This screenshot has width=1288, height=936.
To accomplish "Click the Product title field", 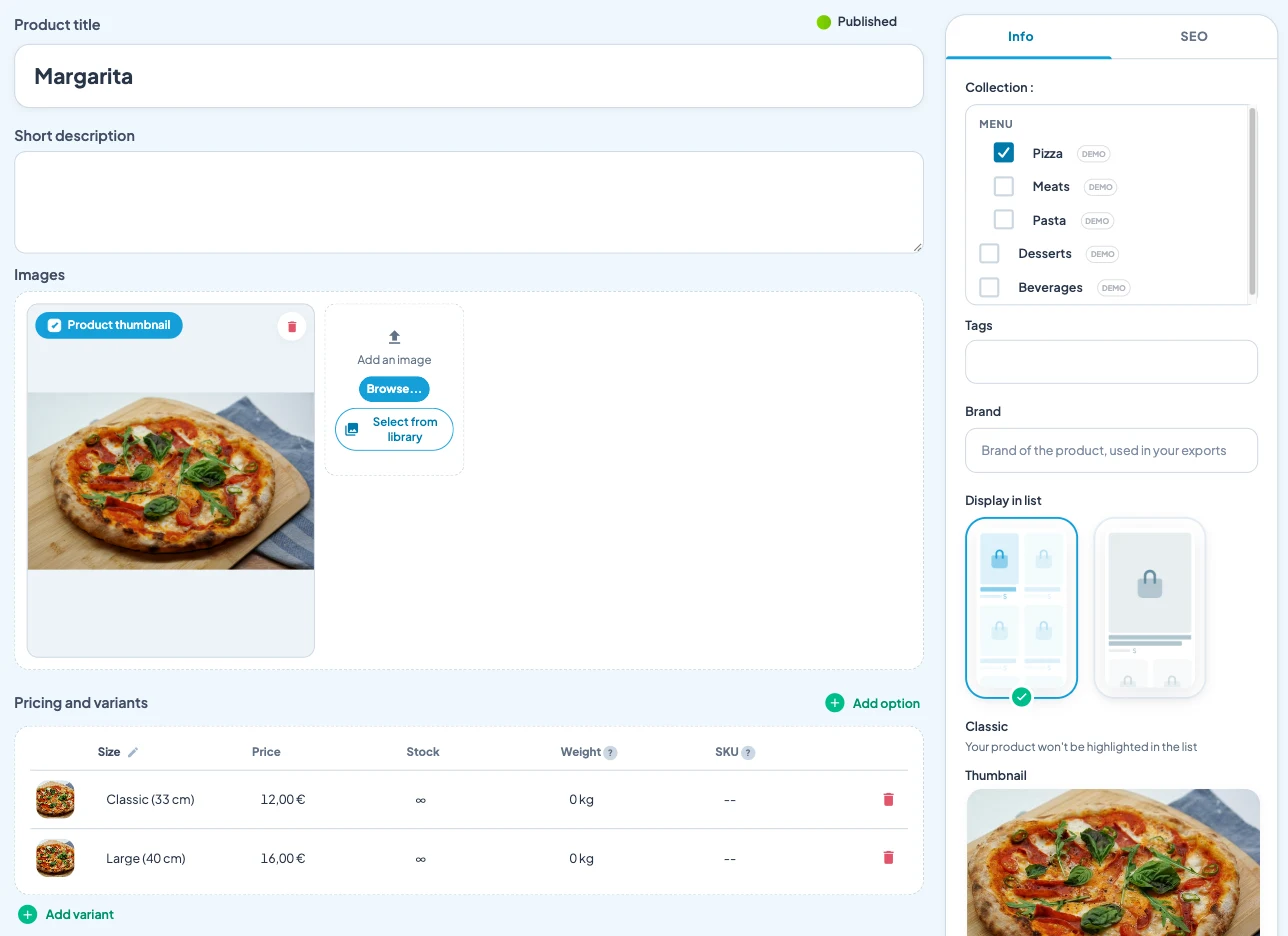I will (469, 76).
